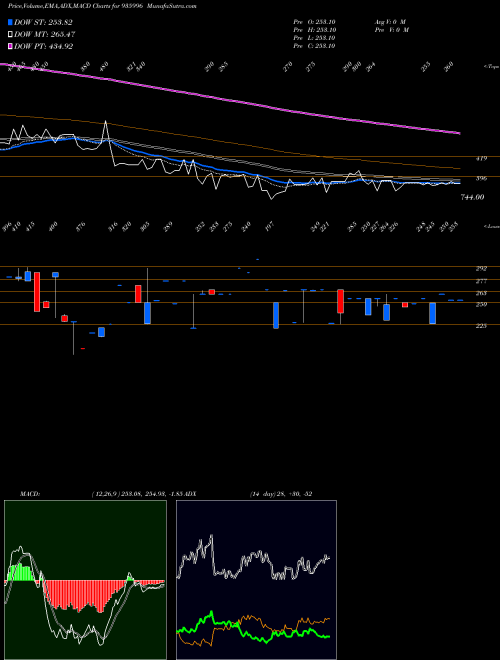Click the '<Tops' axis label
The width and height of the screenshot is (500, 660).
pyautogui.click(x=491, y=67)
